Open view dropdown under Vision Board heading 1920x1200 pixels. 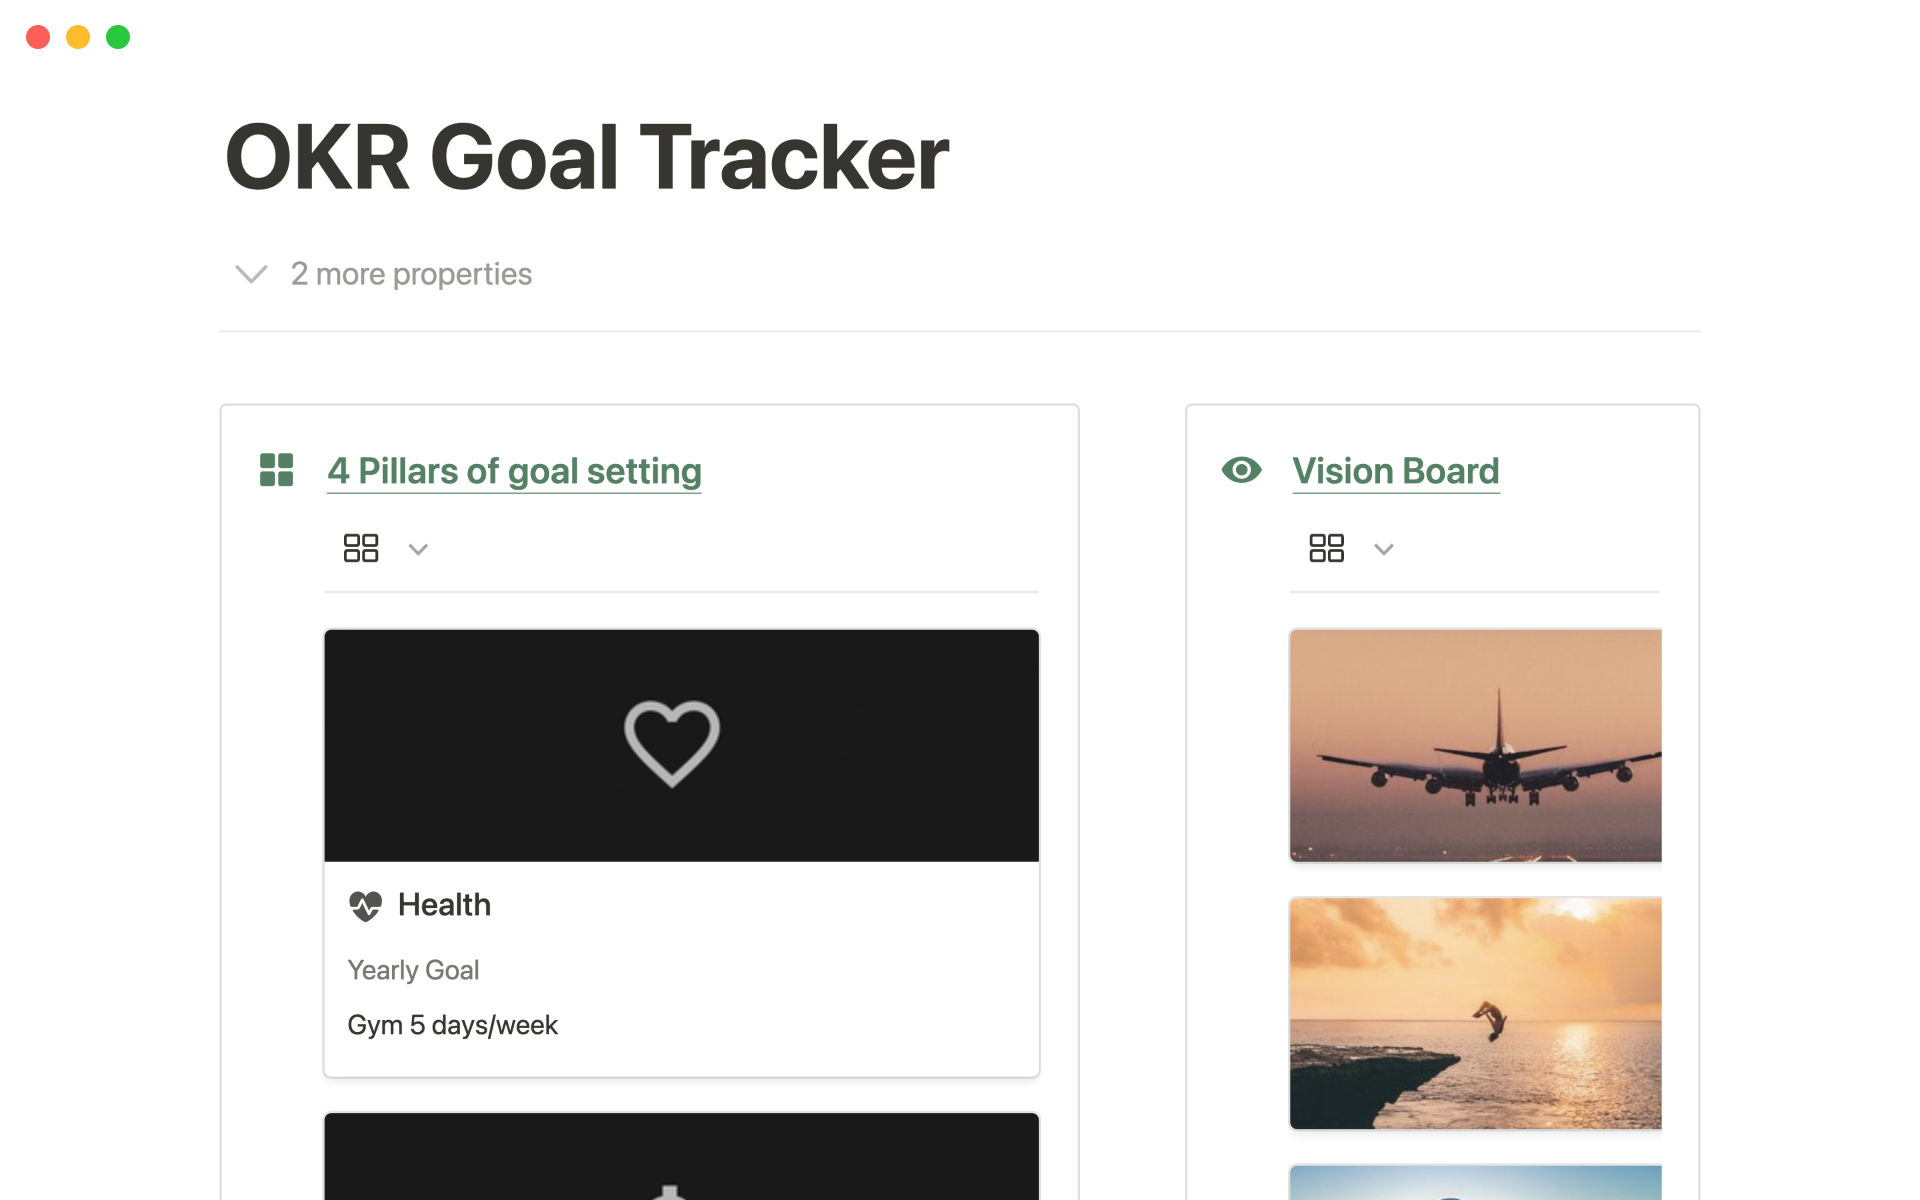pos(1384,549)
